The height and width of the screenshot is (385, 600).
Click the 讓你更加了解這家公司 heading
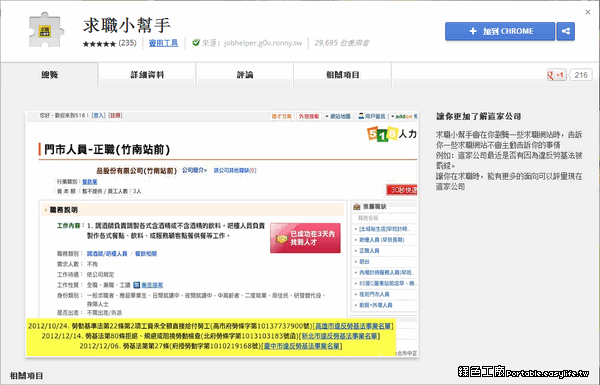coord(479,116)
